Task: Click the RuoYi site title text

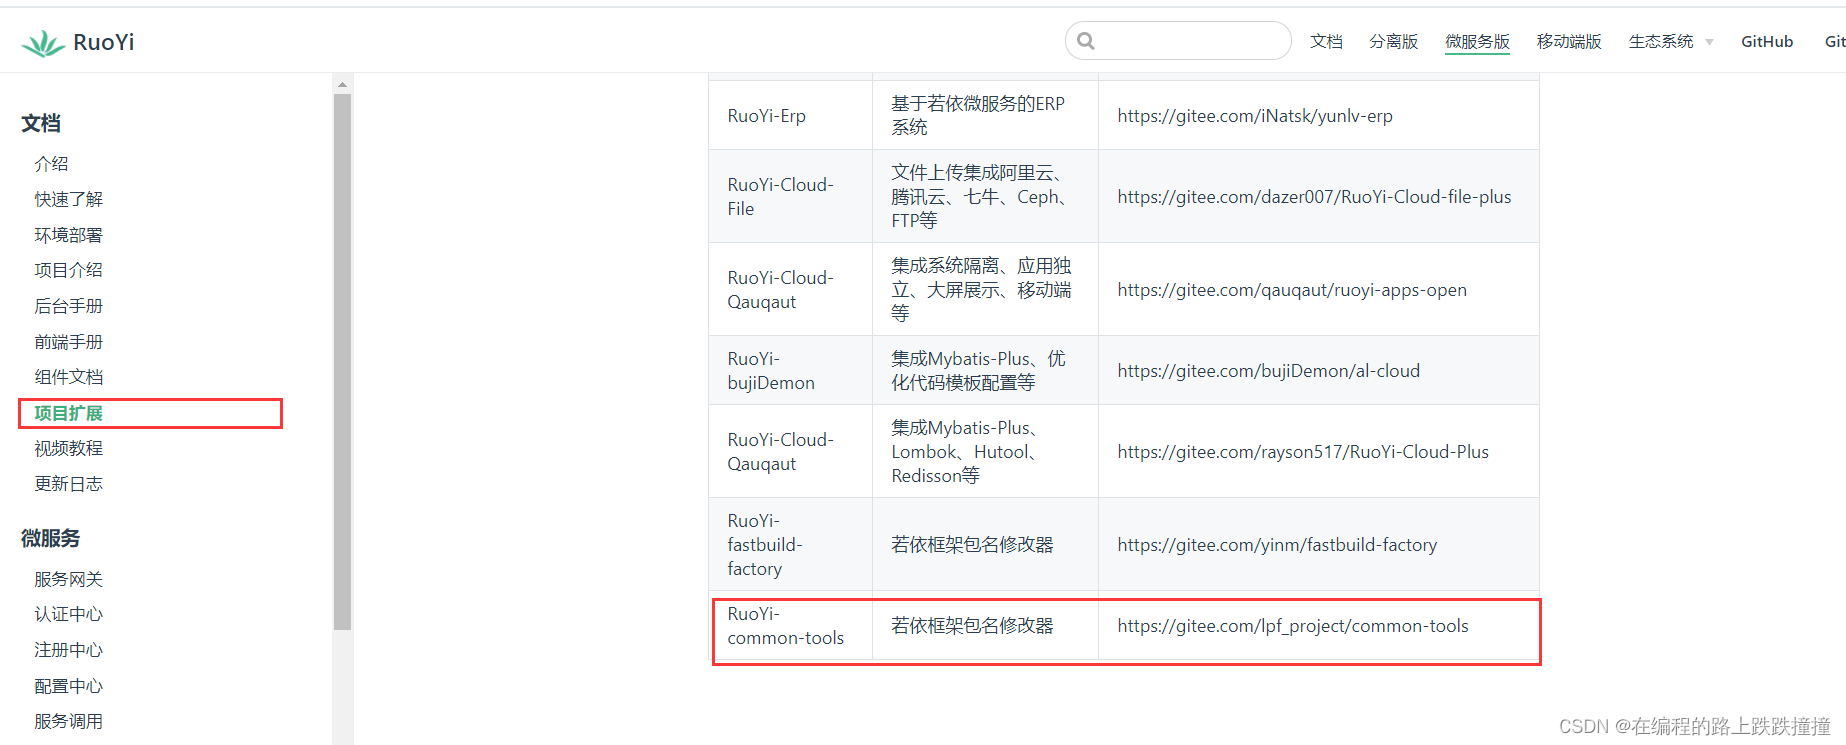Action: coord(104,42)
